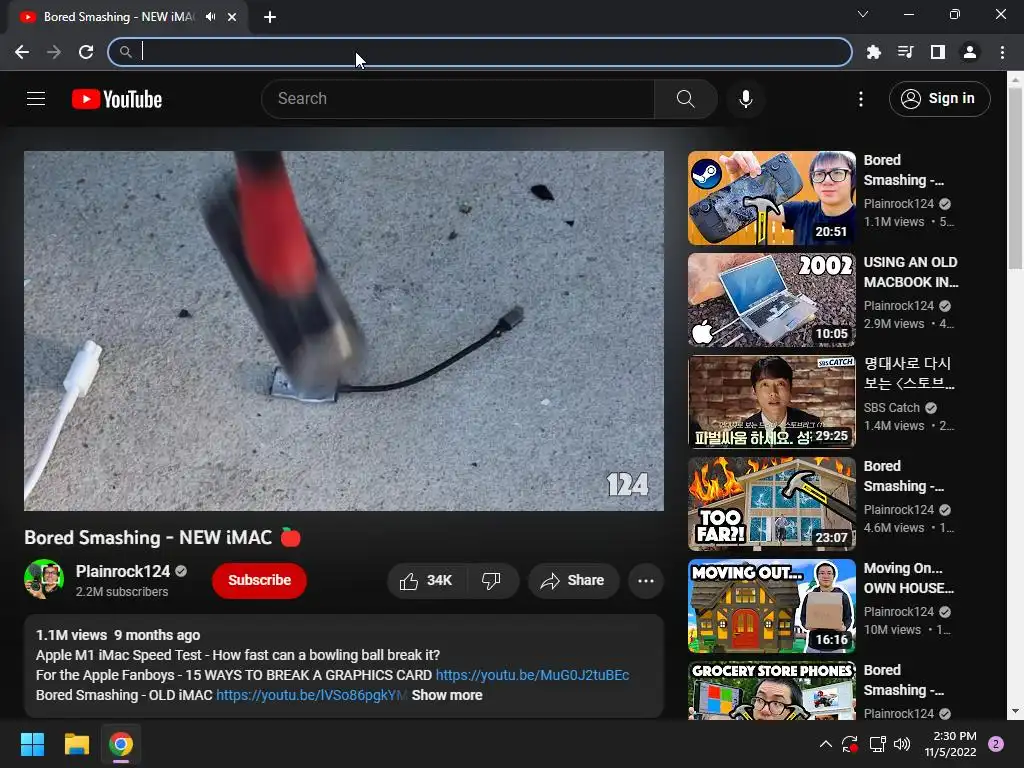Viewport: 1024px width, 768px height.
Task: Click the search magnifier button
Action: 685,99
